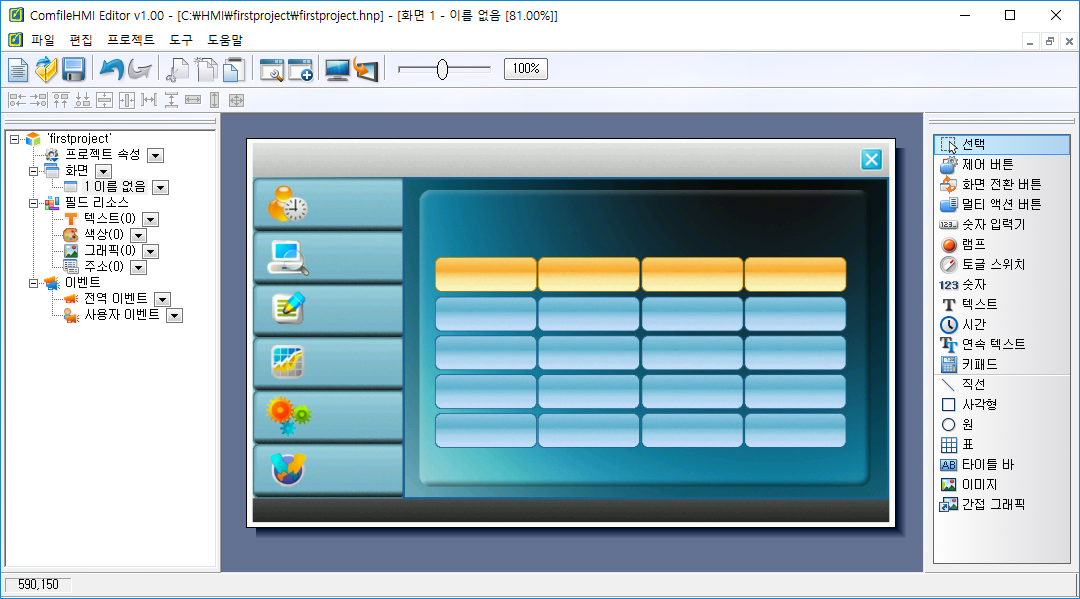1080x599 pixels.
Task: Open the 프로젝트 menu
Action: click(131, 40)
